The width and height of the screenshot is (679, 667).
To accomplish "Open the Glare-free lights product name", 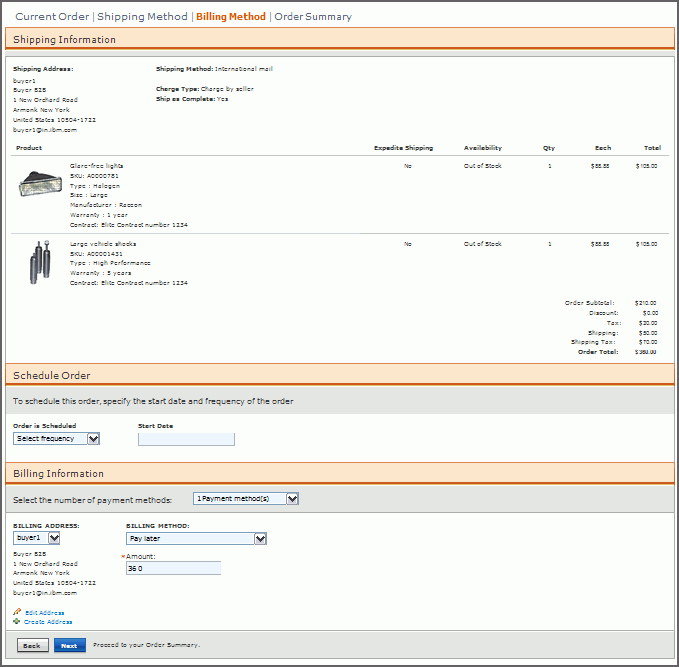I will (x=96, y=165).
